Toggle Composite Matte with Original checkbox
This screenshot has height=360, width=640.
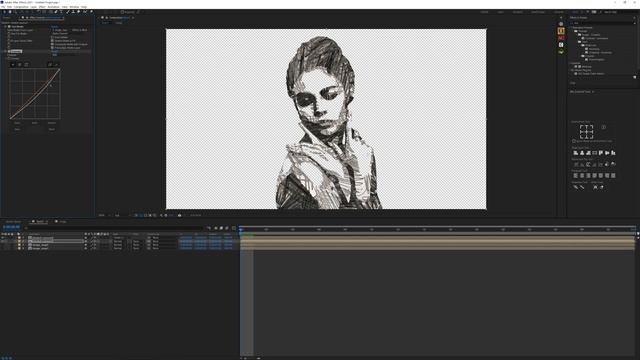[52, 44]
